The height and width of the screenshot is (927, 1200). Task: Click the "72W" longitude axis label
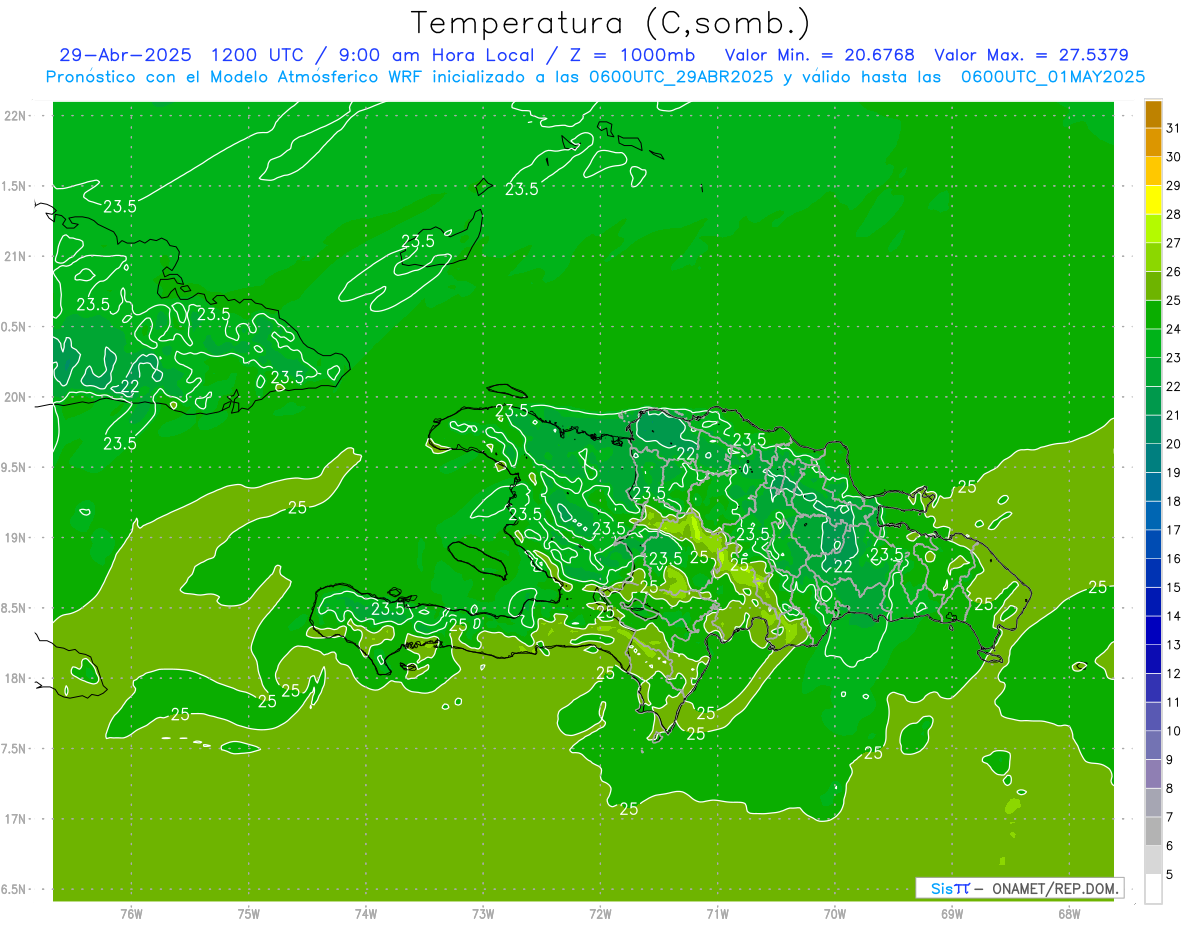600,913
